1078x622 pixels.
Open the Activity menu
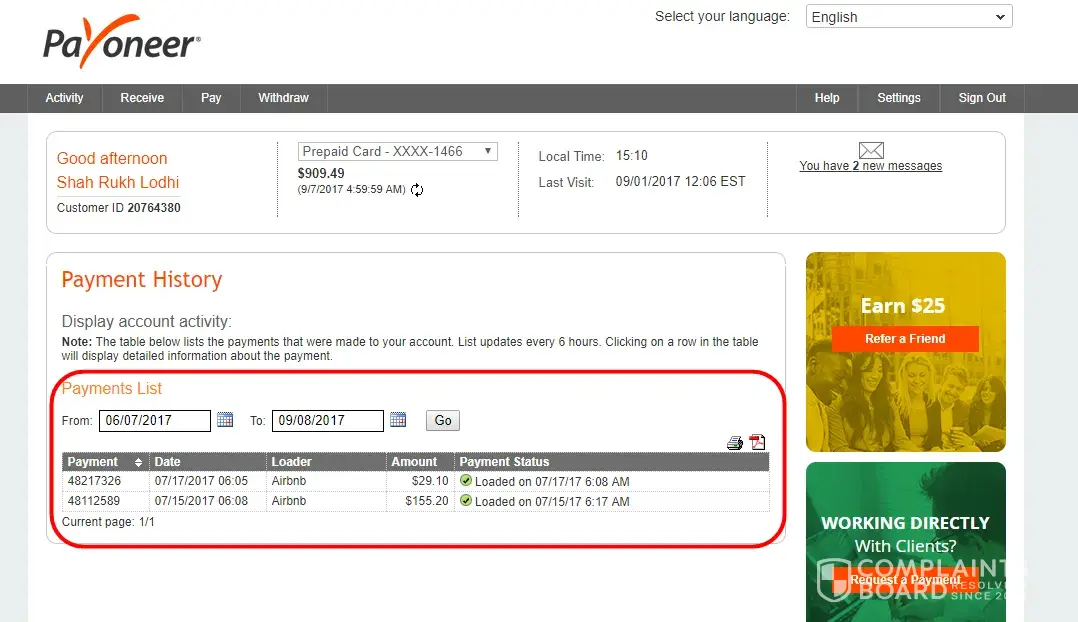(x=64, y=98)
